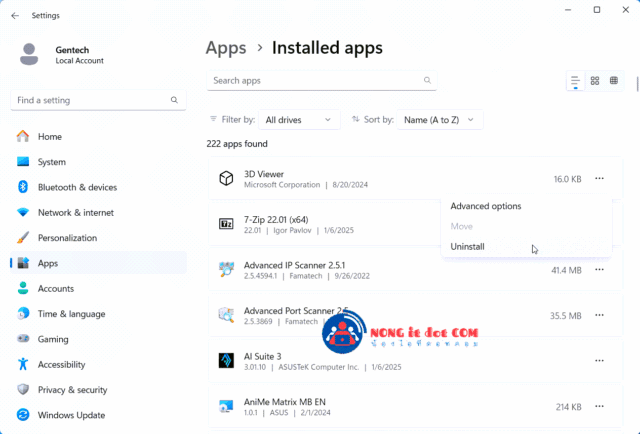
Task: Select the 3D Viewer app name
Action: coord(264,174)
